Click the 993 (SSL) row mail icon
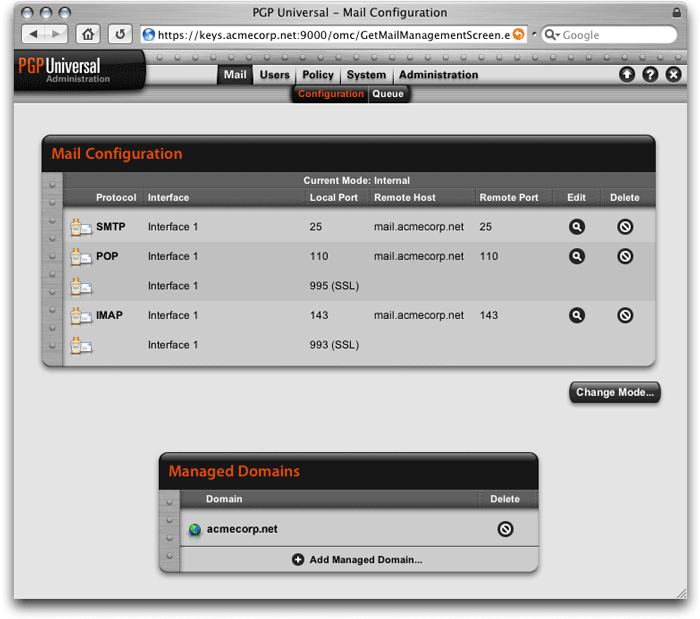 click(81, 345)
